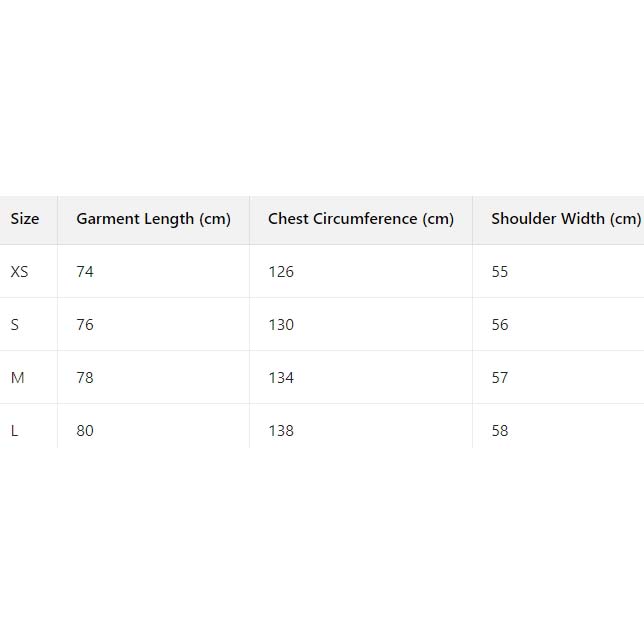Screen dimensions: 644x644
Task: Select shoulder width value 55
Action: click(500, 272)
